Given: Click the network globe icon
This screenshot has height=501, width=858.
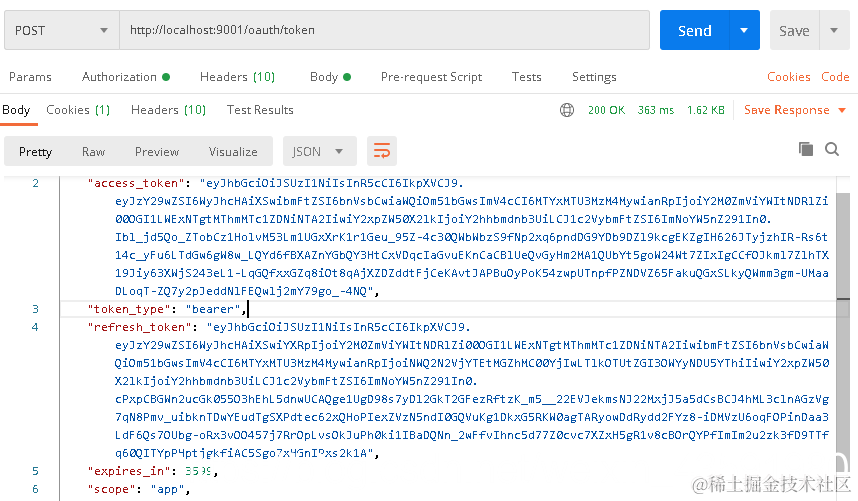Looking at the screenshot, I should point(567,110).
